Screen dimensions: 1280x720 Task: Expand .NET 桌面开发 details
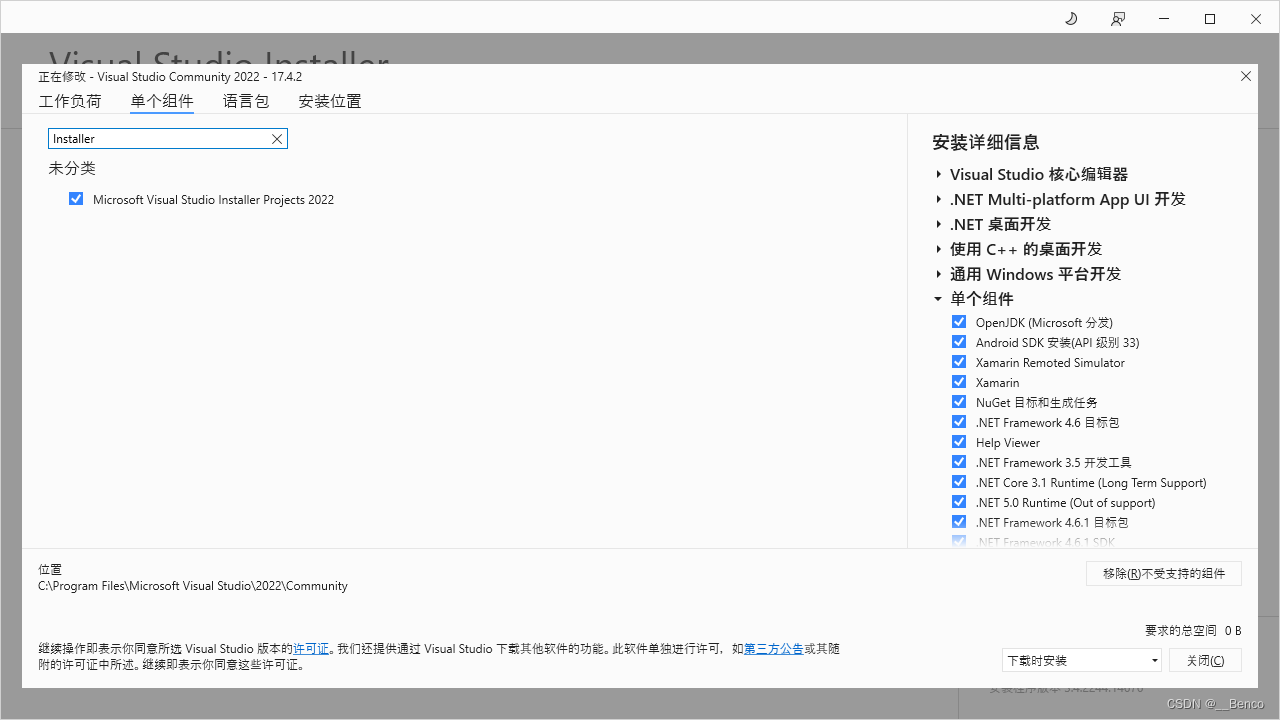click(x=938, y=224)
